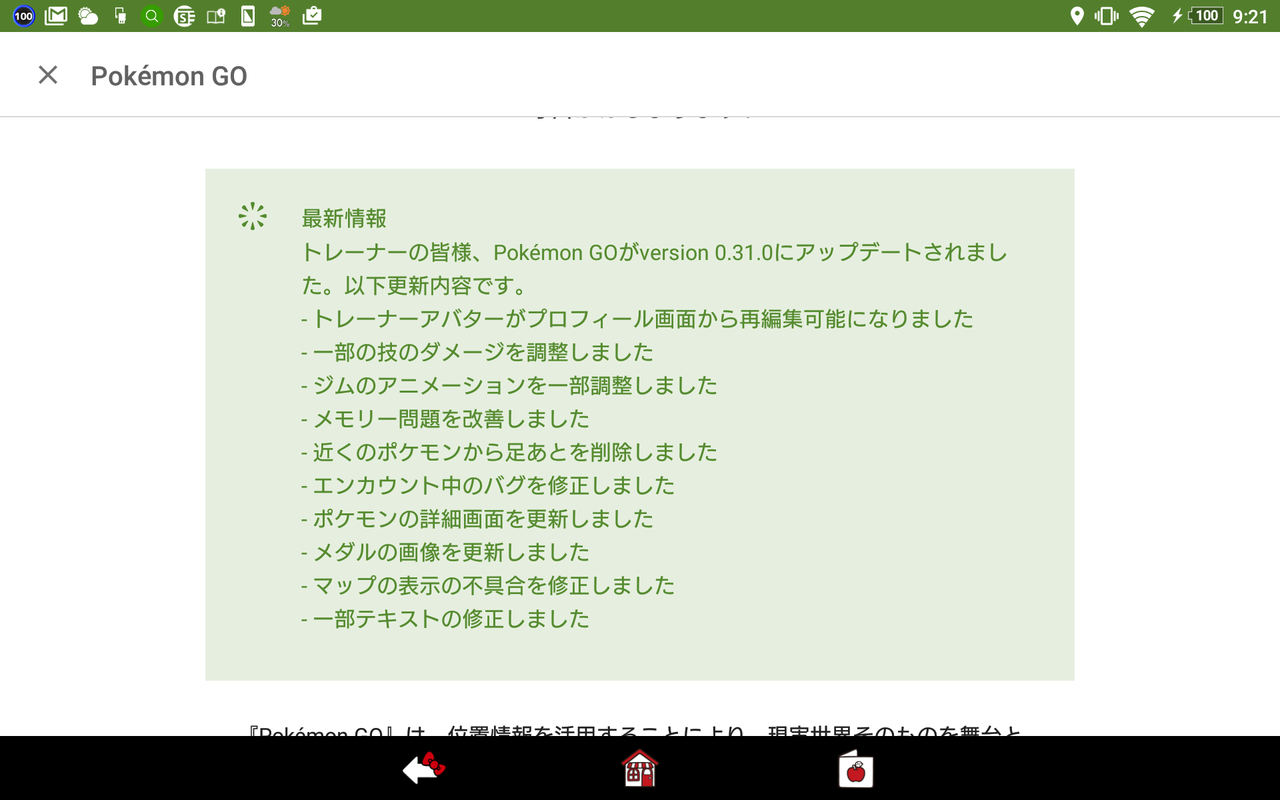
Task: Tap the Hello Kitty back arrow
Action: pyautogui.click(x=423, y=768)
